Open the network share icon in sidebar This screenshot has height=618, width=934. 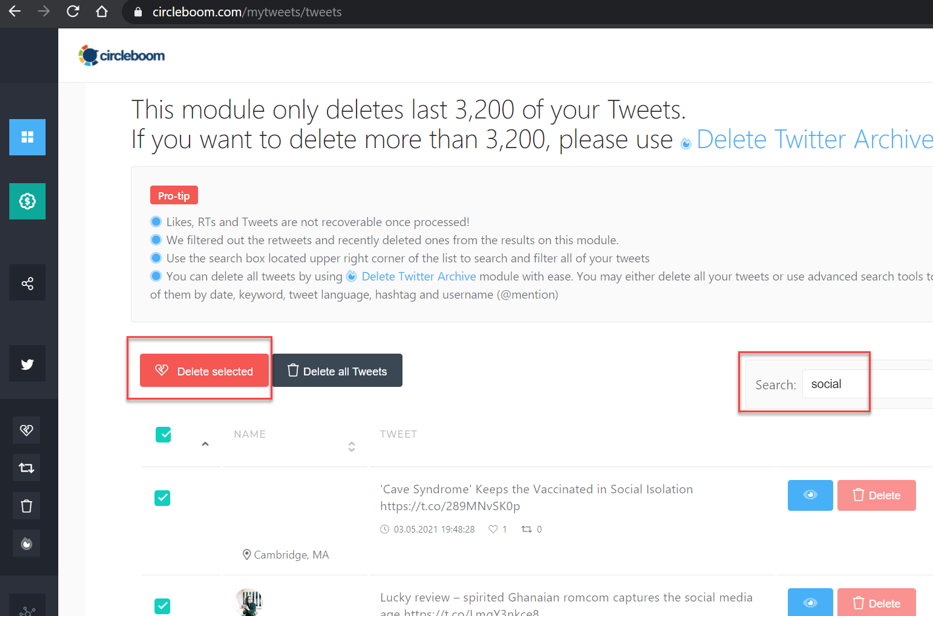click(x=27, y=282)
